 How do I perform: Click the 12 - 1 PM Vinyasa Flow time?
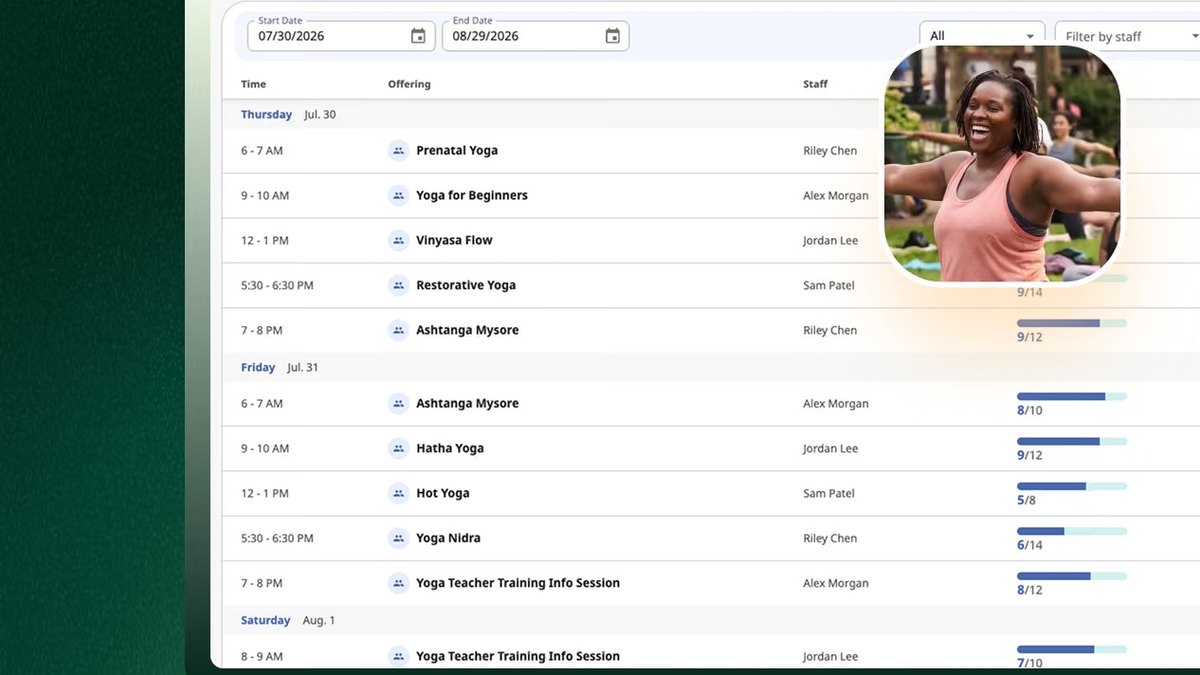tap(265, 241)
